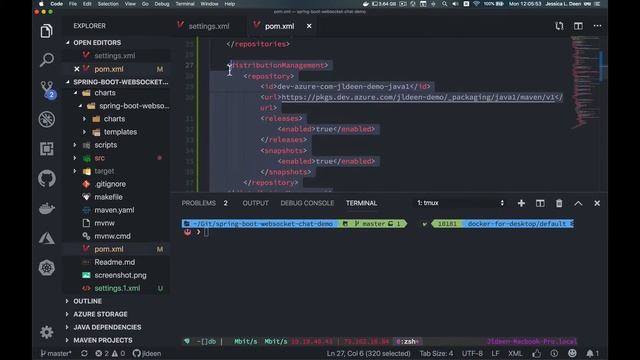Close pom.xml in Open Editors list

coord(76,69)
